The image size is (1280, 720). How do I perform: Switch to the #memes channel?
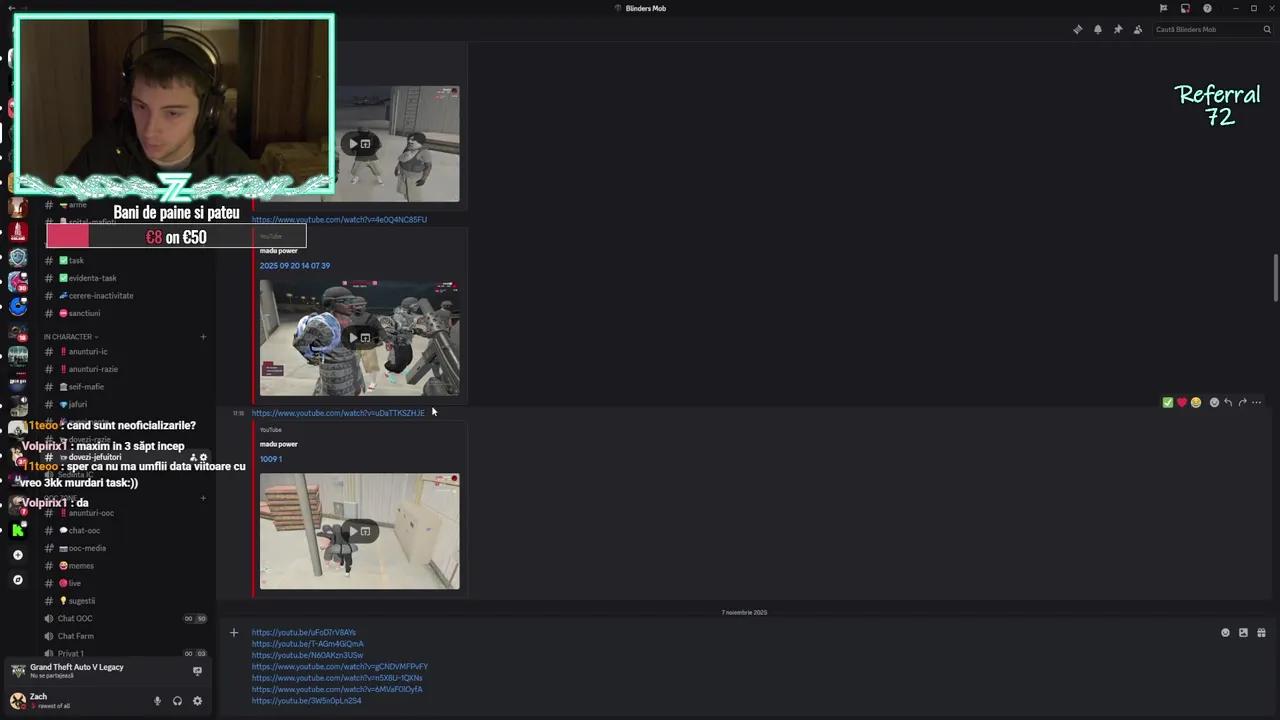pos(80,565)
